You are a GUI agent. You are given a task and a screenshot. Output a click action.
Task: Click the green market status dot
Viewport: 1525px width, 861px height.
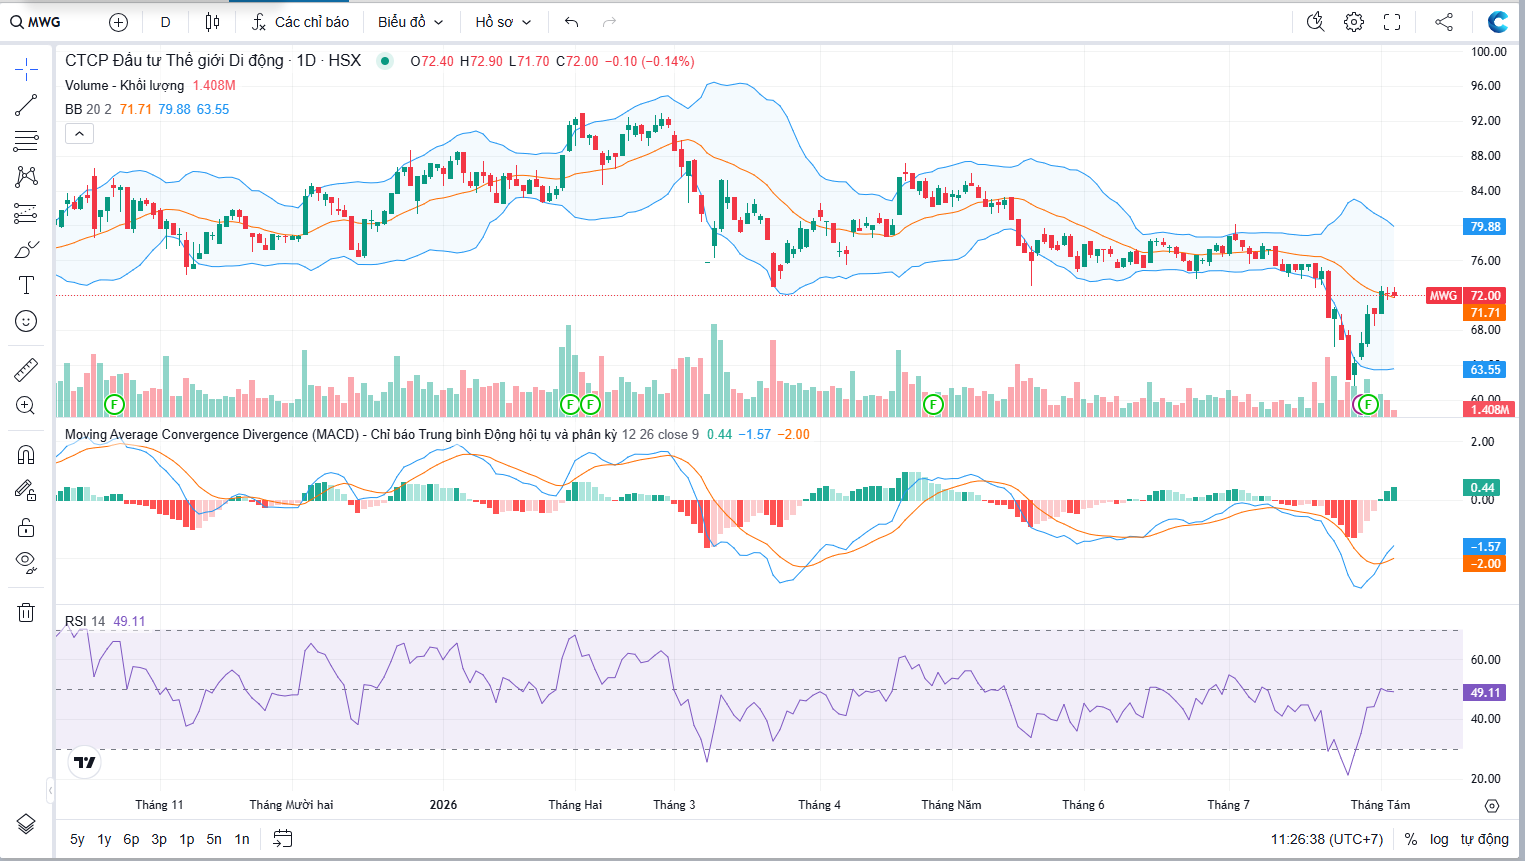(x=385, y=61)
